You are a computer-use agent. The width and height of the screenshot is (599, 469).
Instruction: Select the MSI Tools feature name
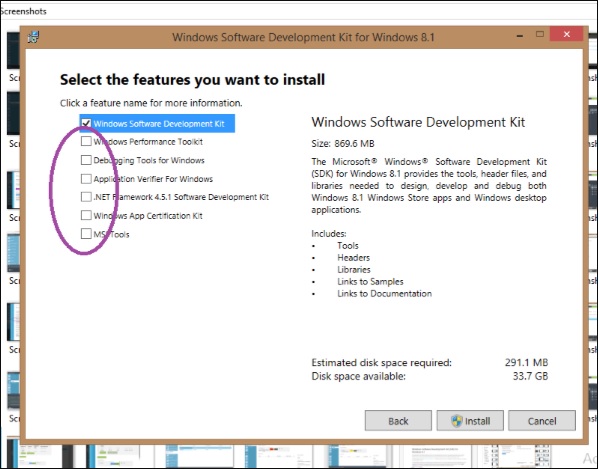(112, 234)
